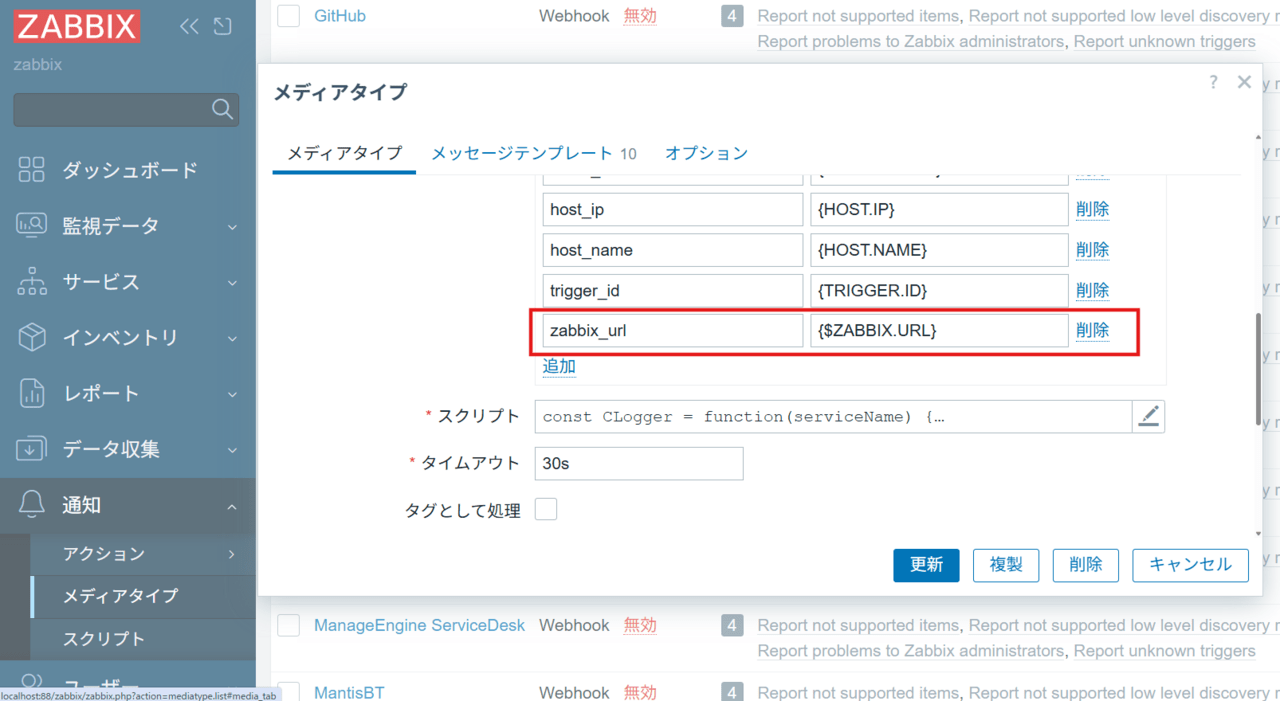Click the Dashboard grid icon
1280x701 pixels.
click(32, 170)
